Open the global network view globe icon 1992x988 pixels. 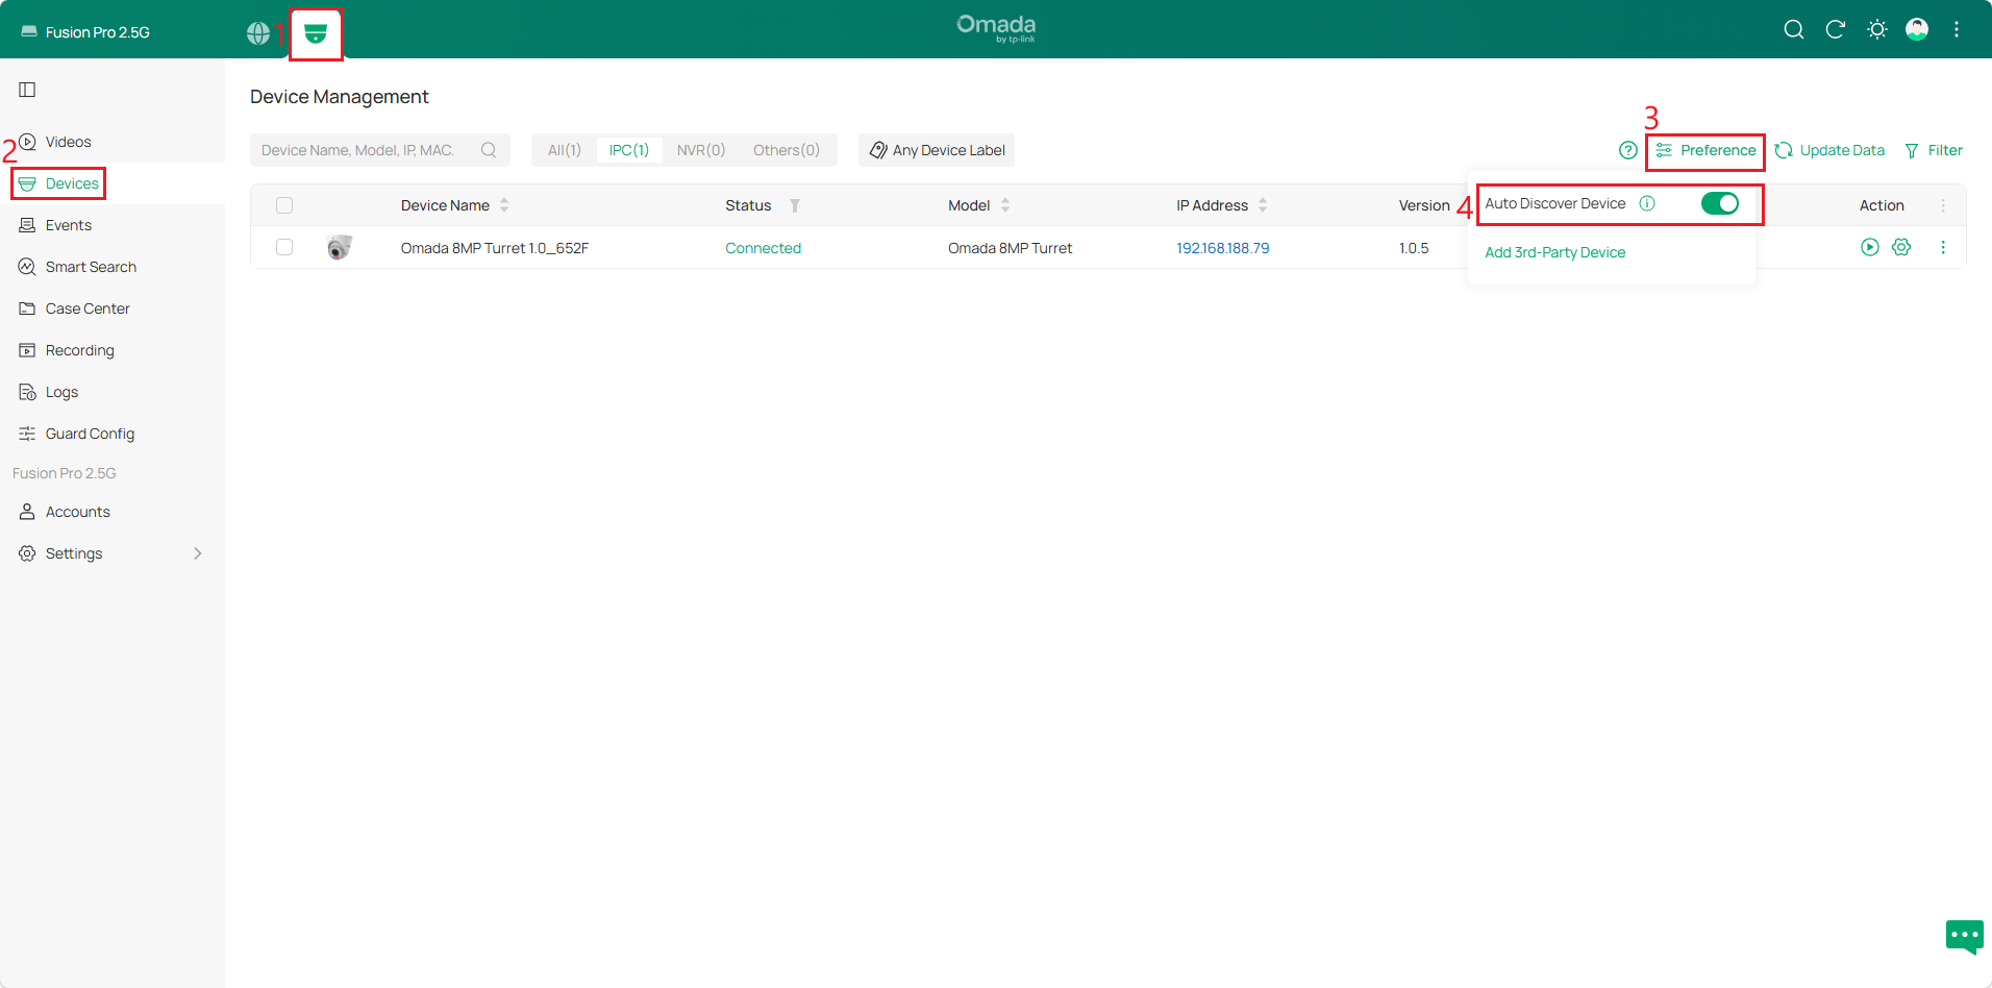(x=258, y=33)
